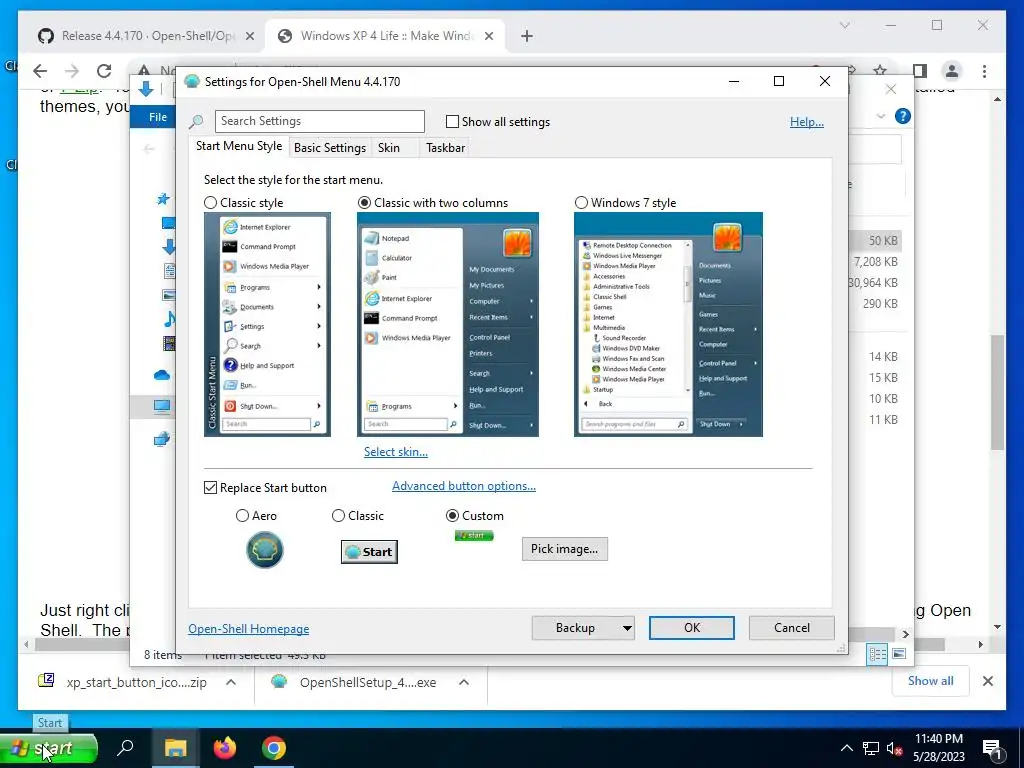Select Classic with two columns option
This screenshot has height=768, width=1024.
point(364,203)
